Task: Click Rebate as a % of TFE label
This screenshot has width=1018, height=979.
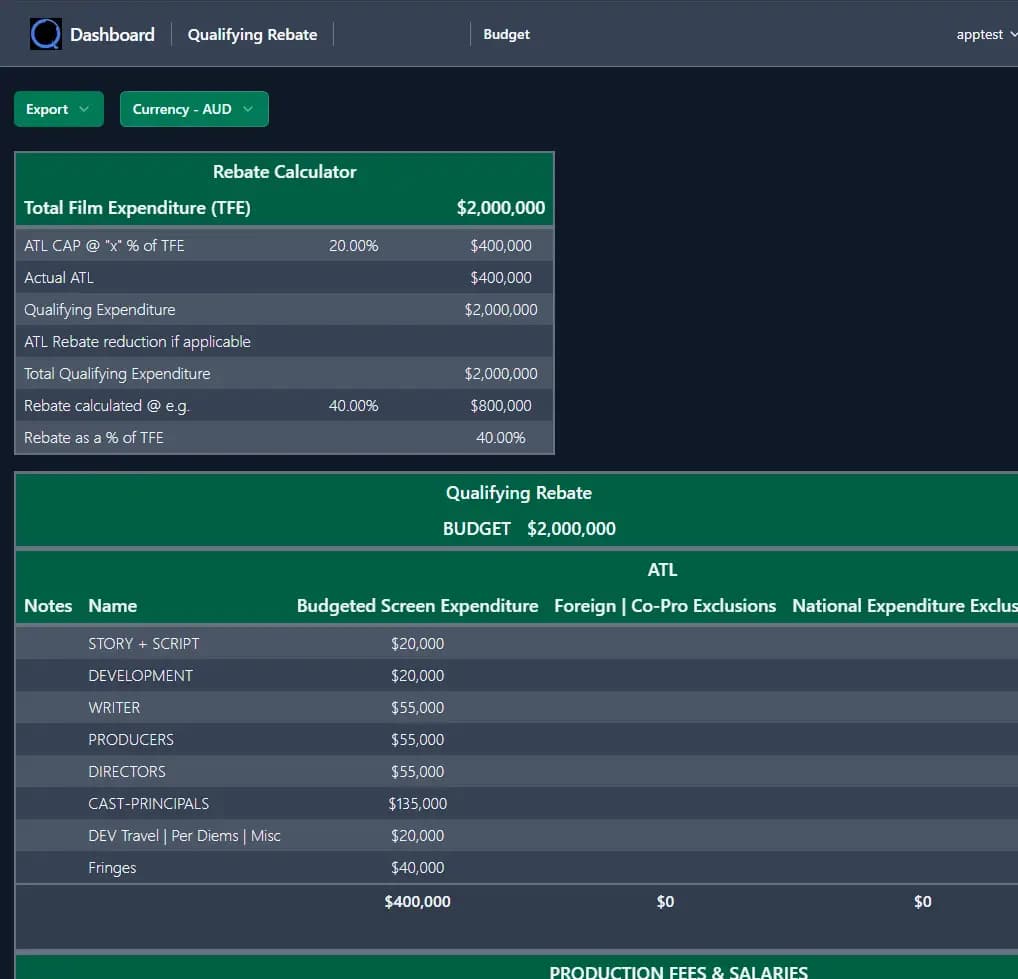Action: pos(93,438)
